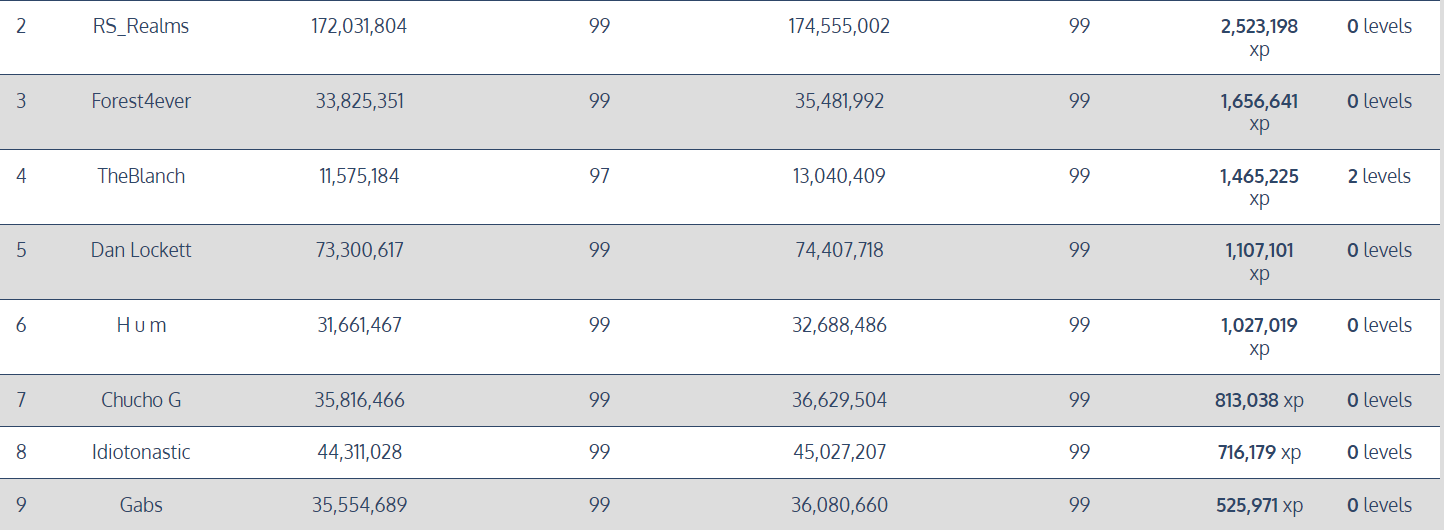Open Idiotonastic player entry

(x=141, y=452)
